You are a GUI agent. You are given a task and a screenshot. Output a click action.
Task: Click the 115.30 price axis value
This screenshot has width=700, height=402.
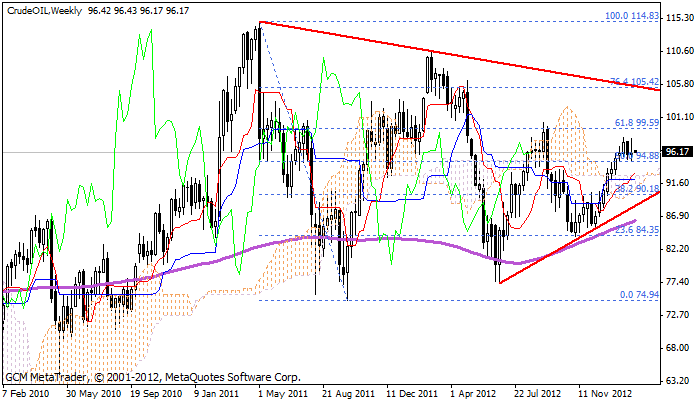point(678,19)
